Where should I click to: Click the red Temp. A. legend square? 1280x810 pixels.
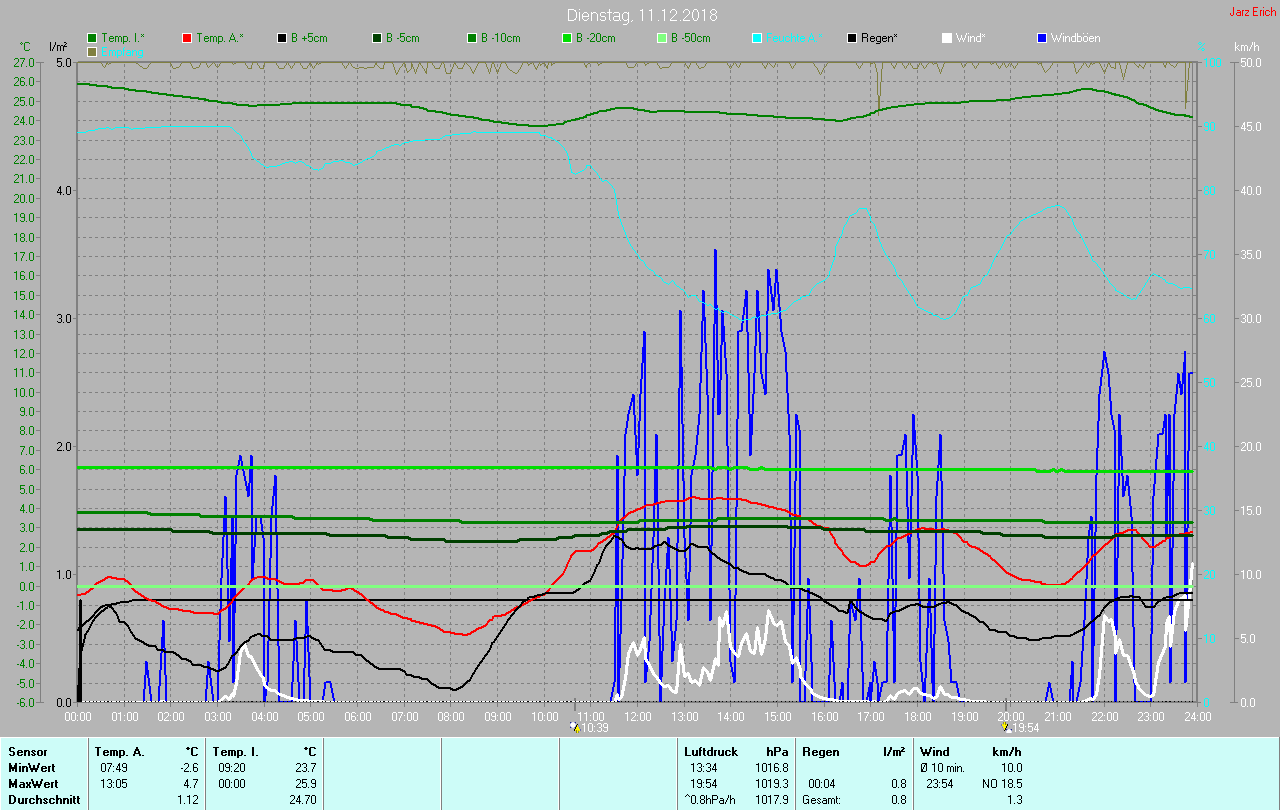(187, 38)
